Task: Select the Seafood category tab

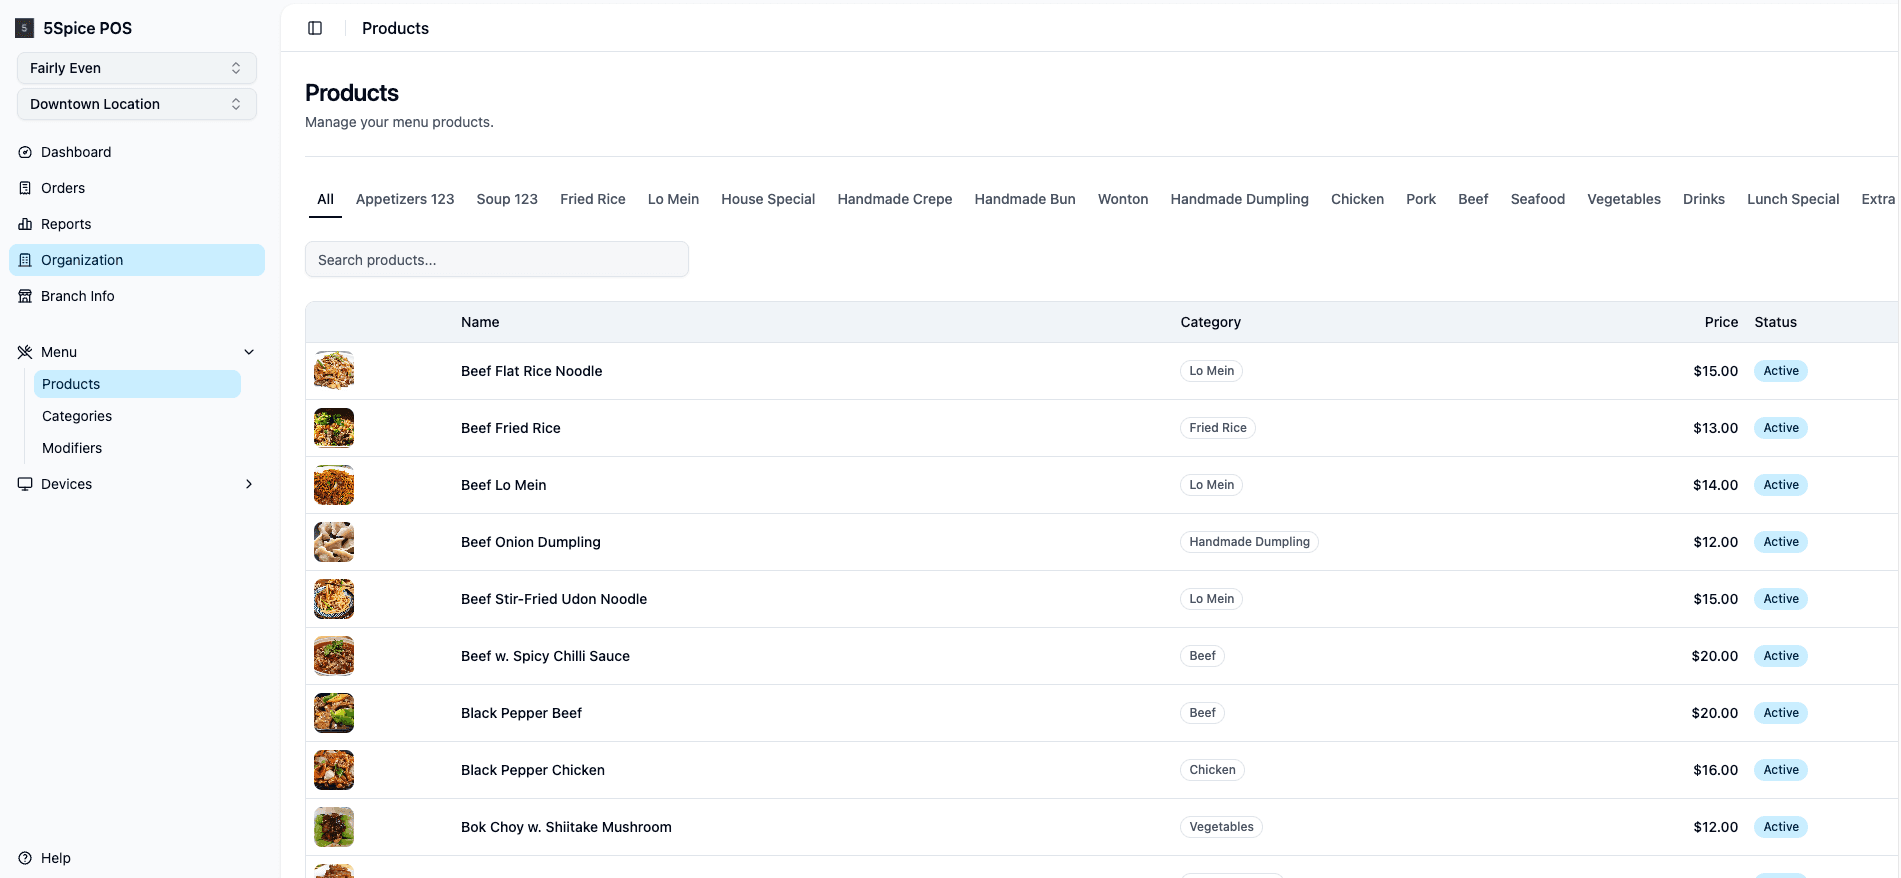Action: [1537, 199]
